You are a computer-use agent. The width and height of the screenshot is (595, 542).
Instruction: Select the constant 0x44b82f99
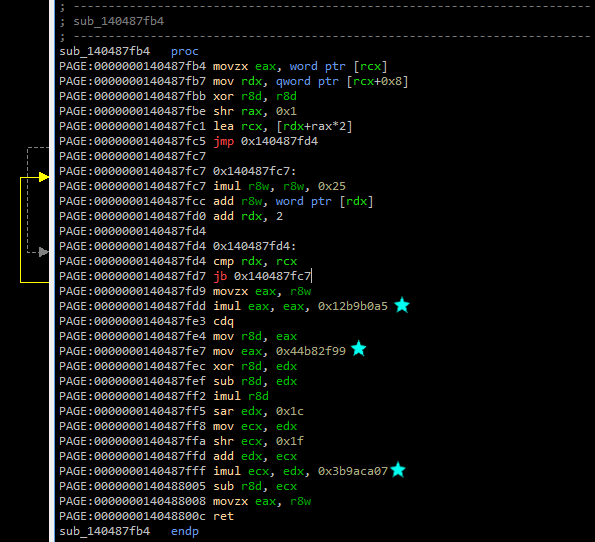[311, 351]
